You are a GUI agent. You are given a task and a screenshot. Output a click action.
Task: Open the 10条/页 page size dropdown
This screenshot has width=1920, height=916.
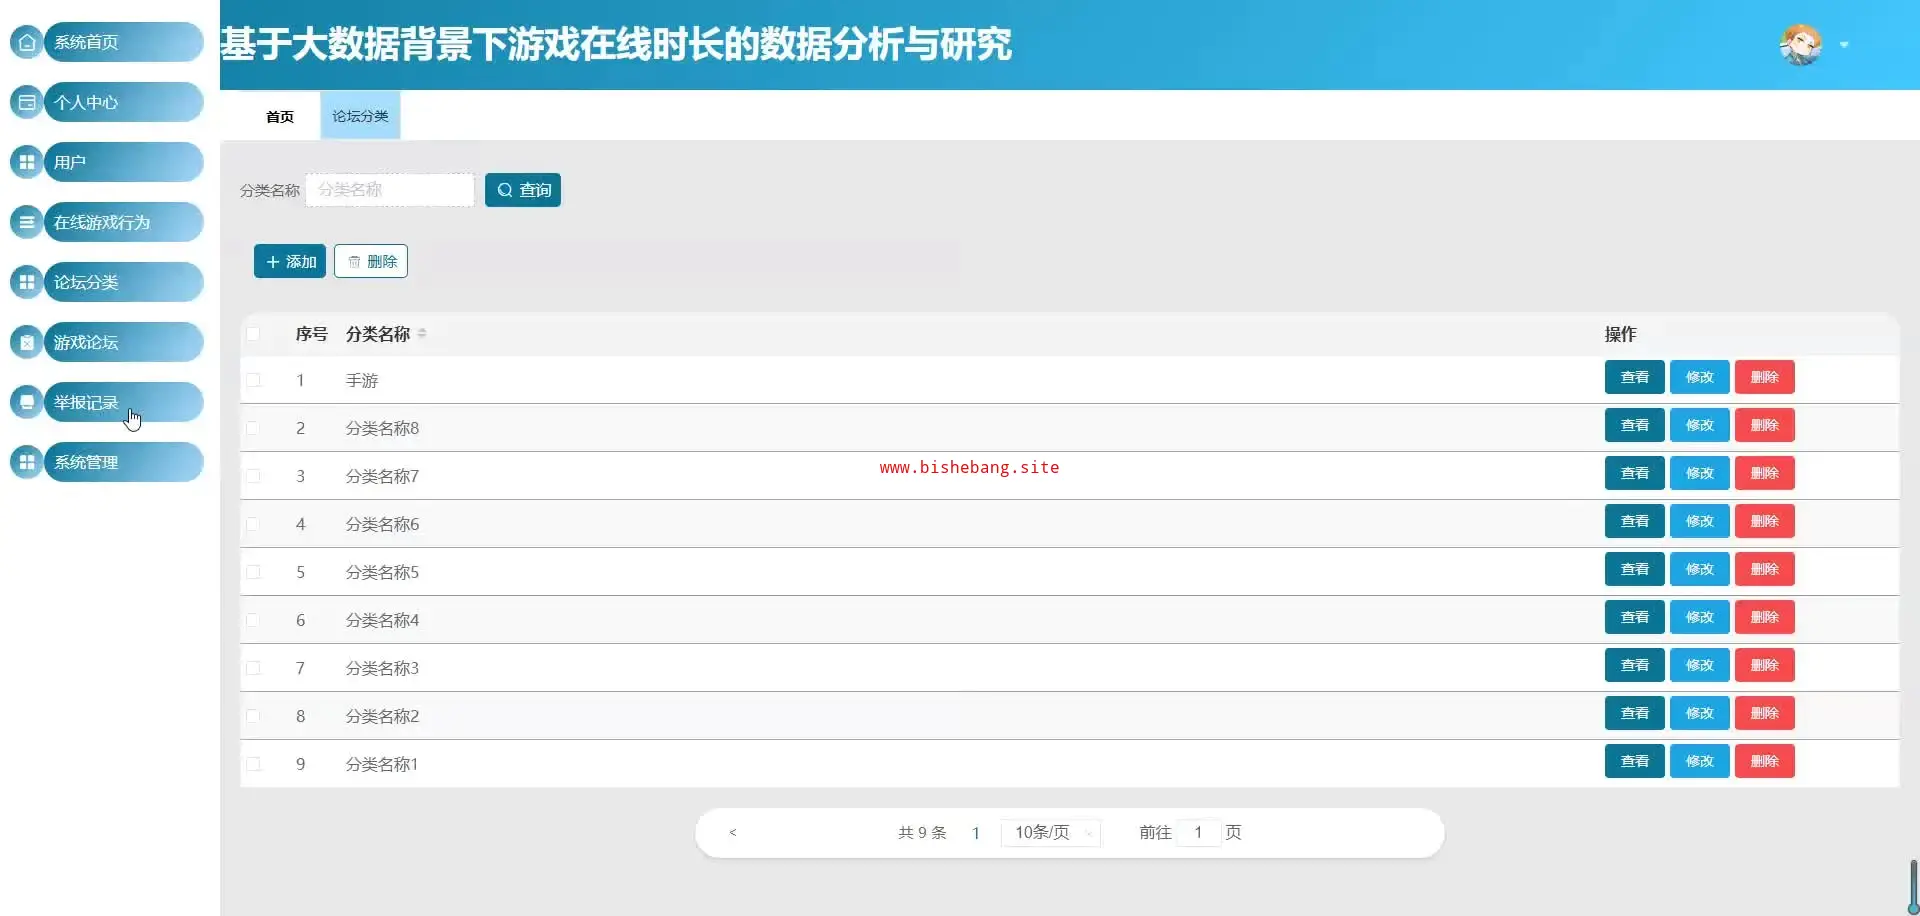point(1051,832)
